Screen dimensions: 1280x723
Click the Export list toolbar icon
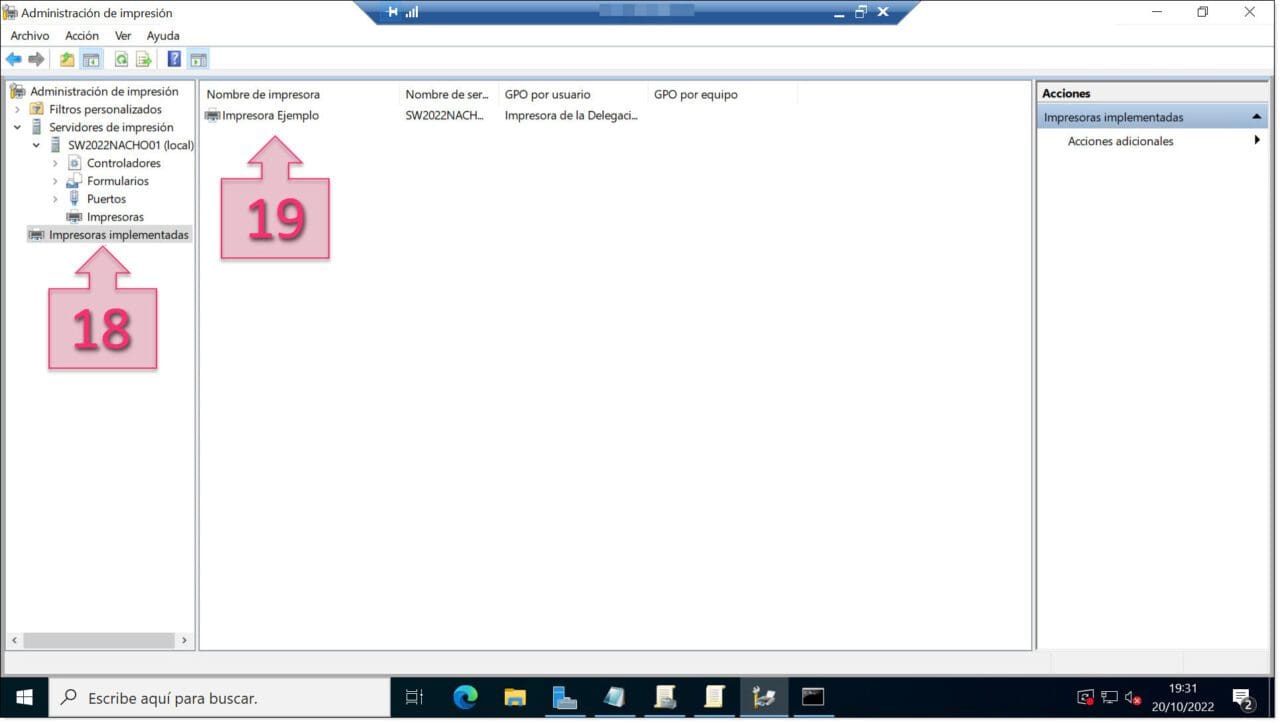144,60
